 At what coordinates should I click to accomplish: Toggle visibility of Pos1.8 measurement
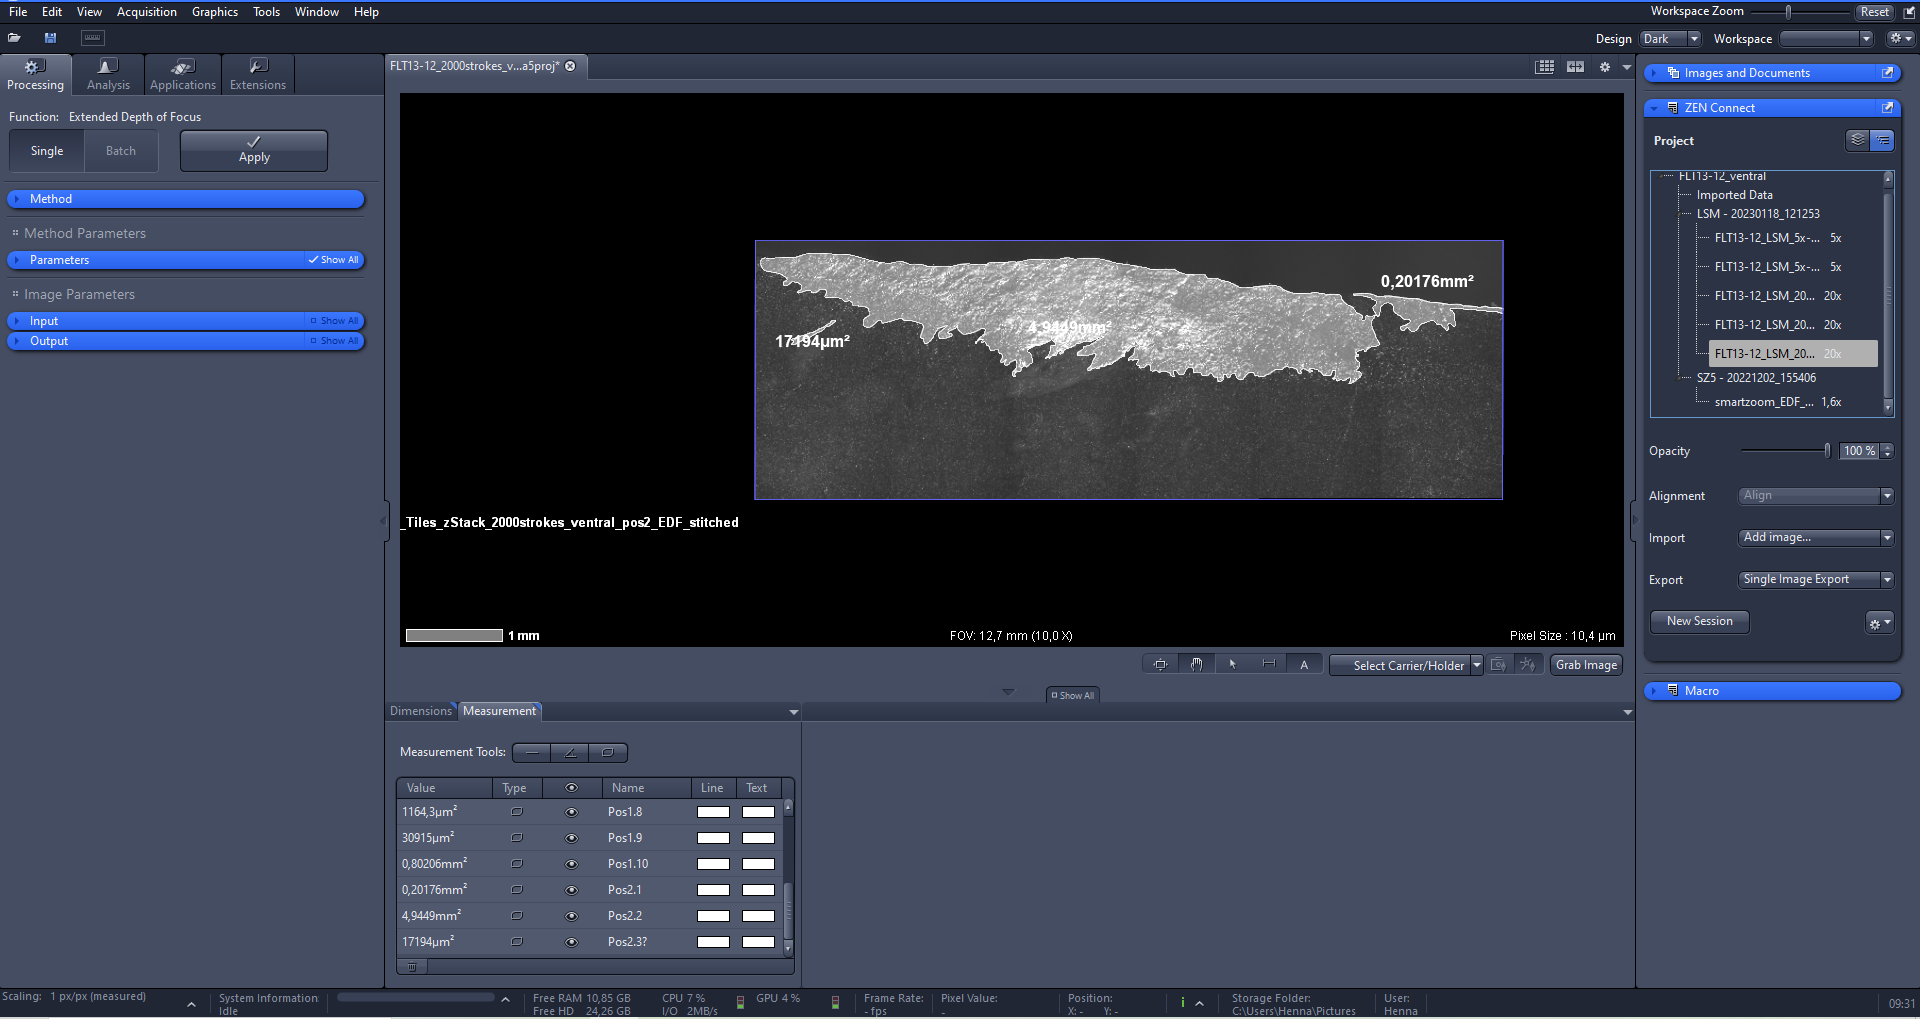point(571,812)
